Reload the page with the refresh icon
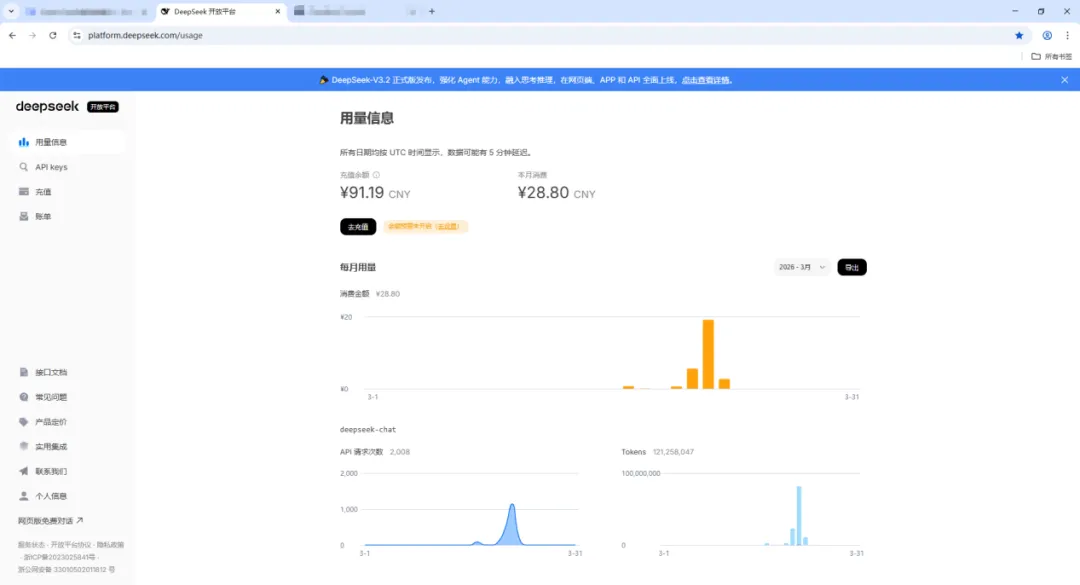 point(52,35)
